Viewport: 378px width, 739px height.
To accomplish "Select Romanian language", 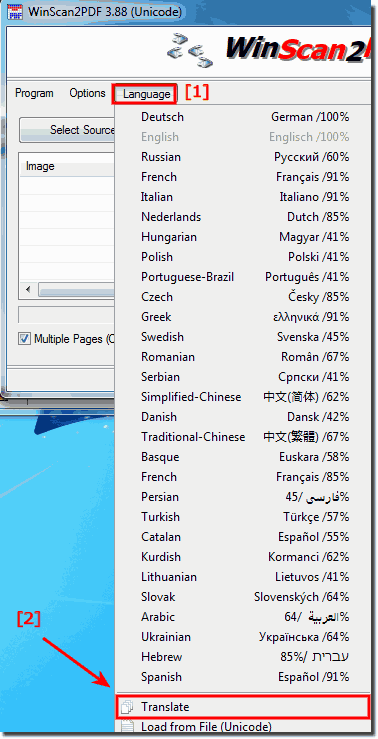I will click(x=242, y=357).
